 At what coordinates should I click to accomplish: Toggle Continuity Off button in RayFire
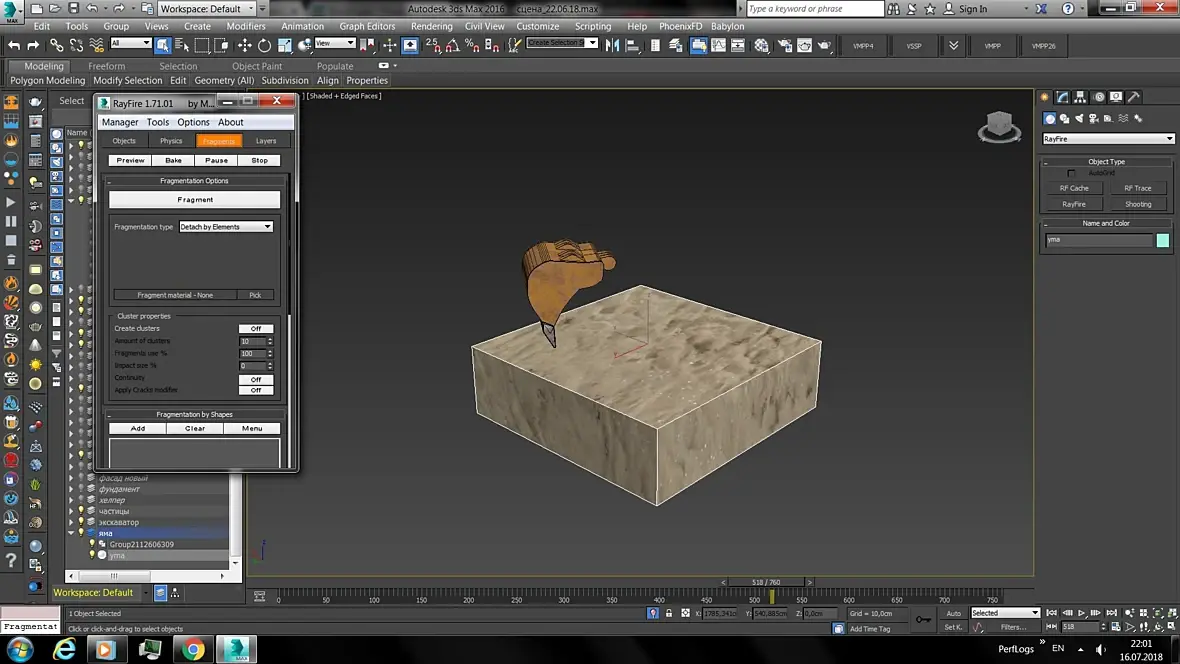tap(256, 379)
